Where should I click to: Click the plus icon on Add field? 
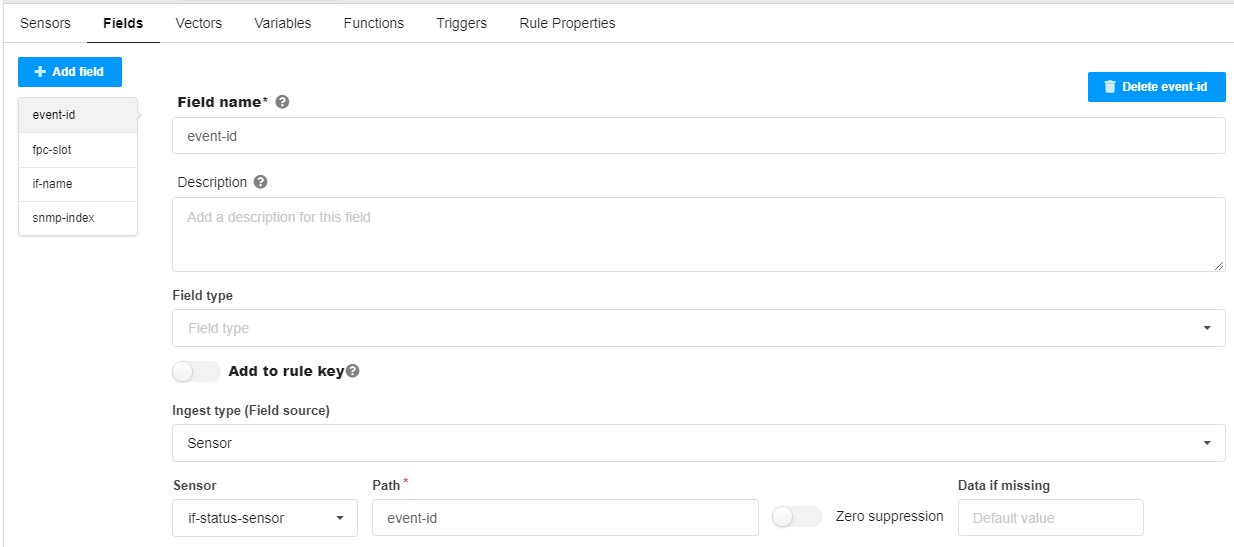click(x=40, y=72)
